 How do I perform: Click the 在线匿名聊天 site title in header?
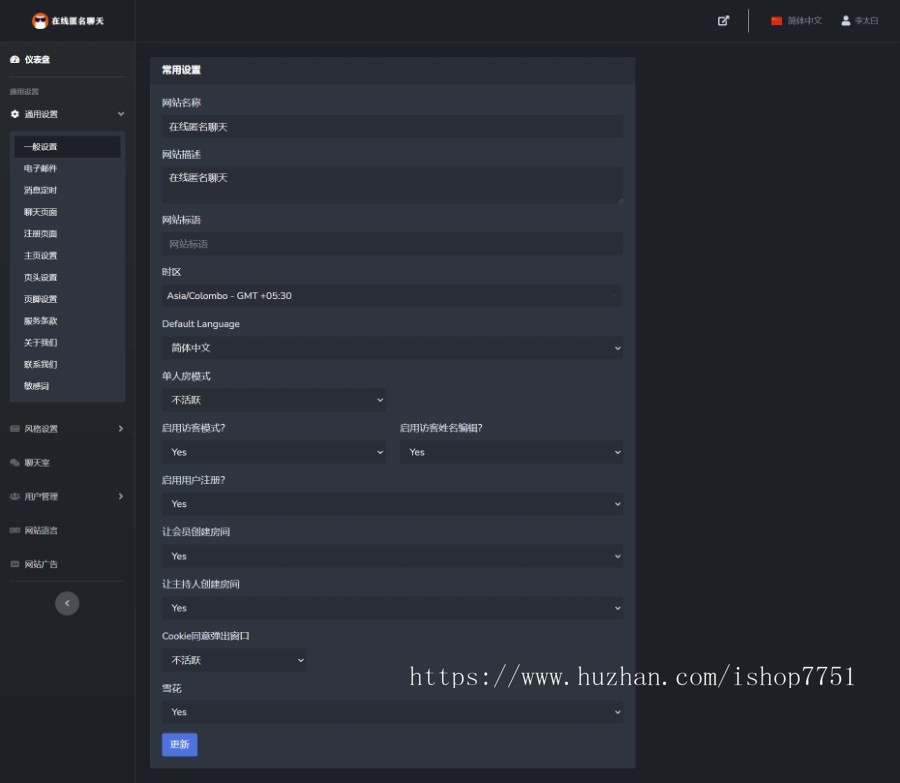click(77, 21)
